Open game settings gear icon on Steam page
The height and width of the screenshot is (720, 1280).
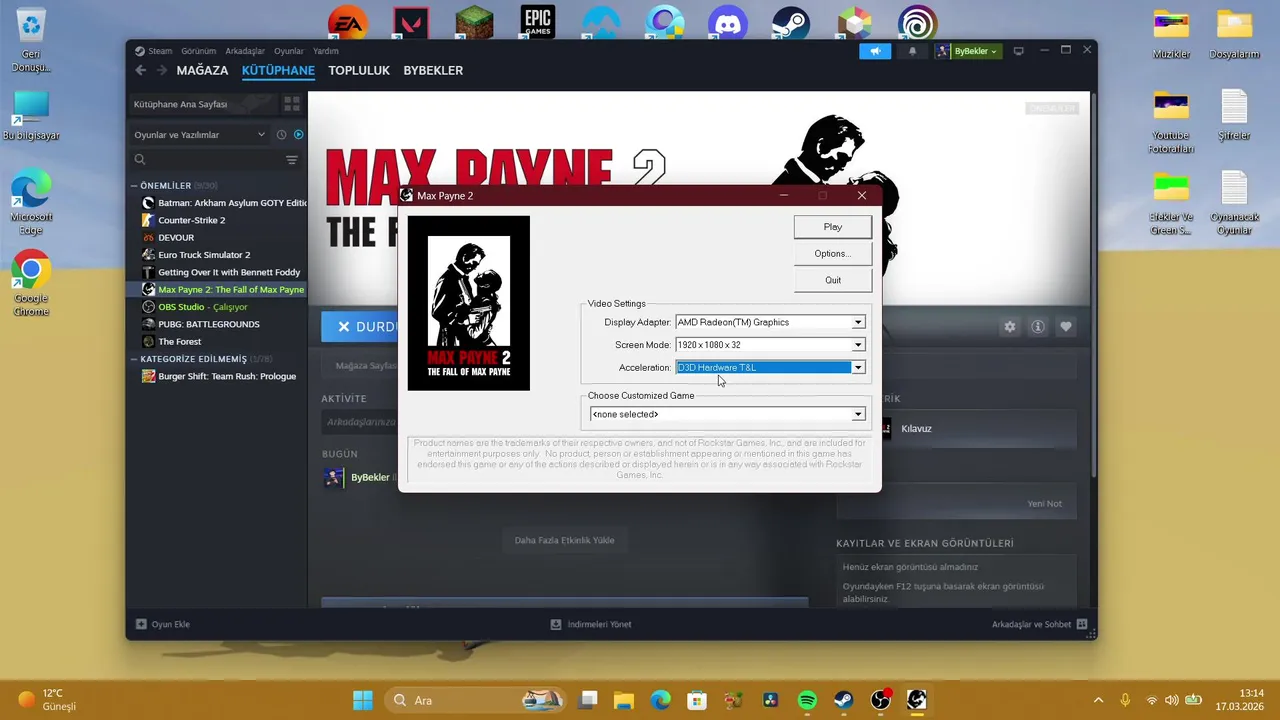pyautogui.click(x=1010, y=327)
